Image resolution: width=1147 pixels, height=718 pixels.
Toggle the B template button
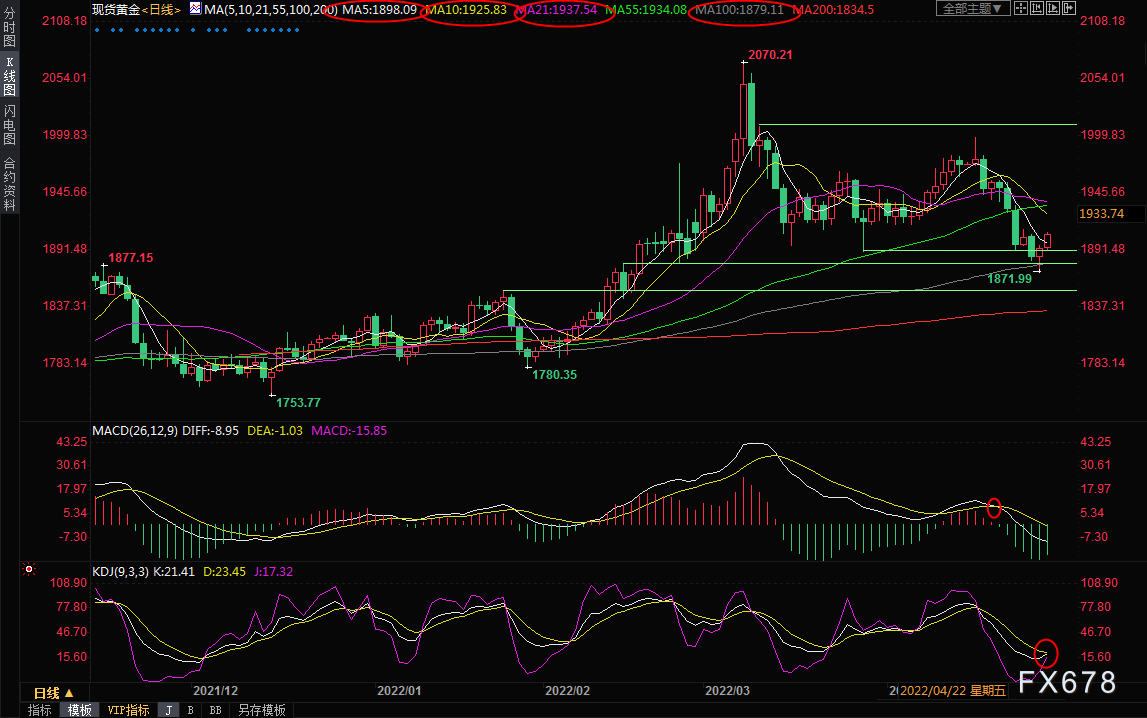(190, 710)
